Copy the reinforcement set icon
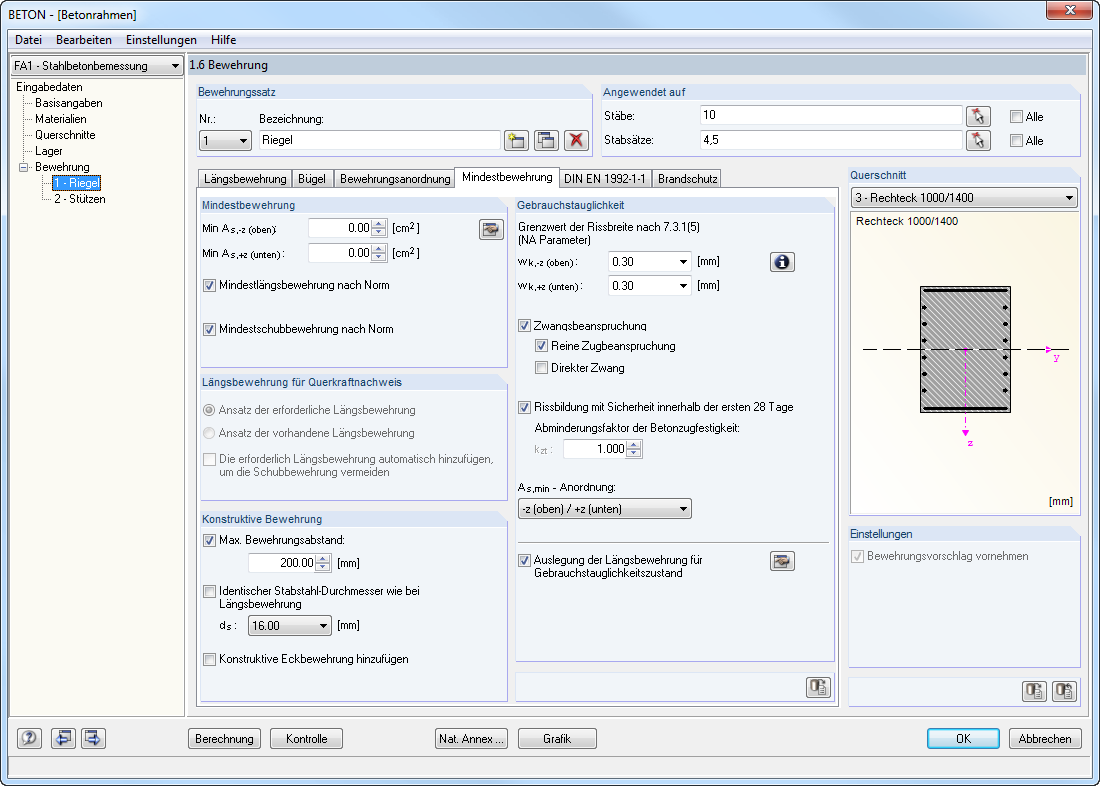Viewport: 1100px width, 786px height. (546, 140)
